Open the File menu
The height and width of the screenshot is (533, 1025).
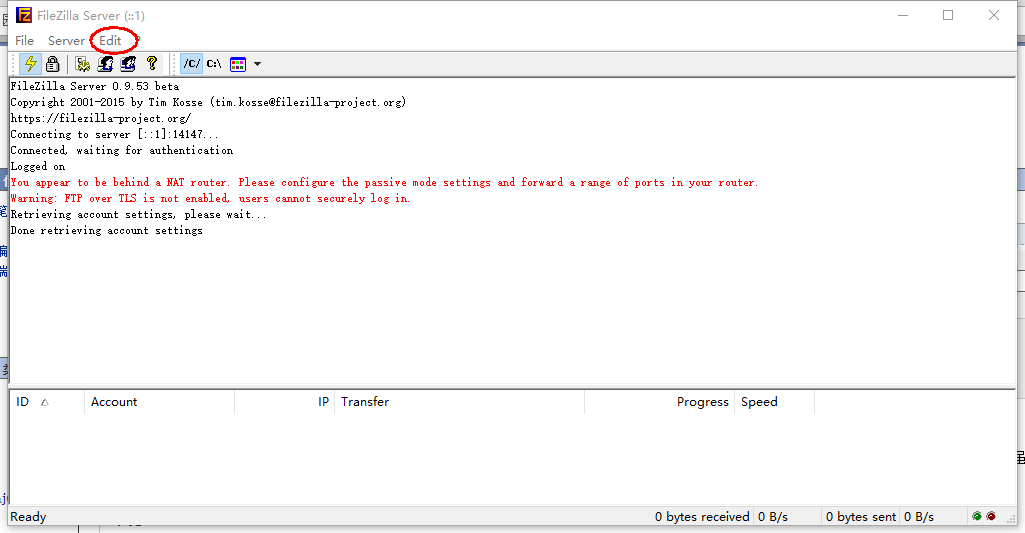[x=24, y=41]
